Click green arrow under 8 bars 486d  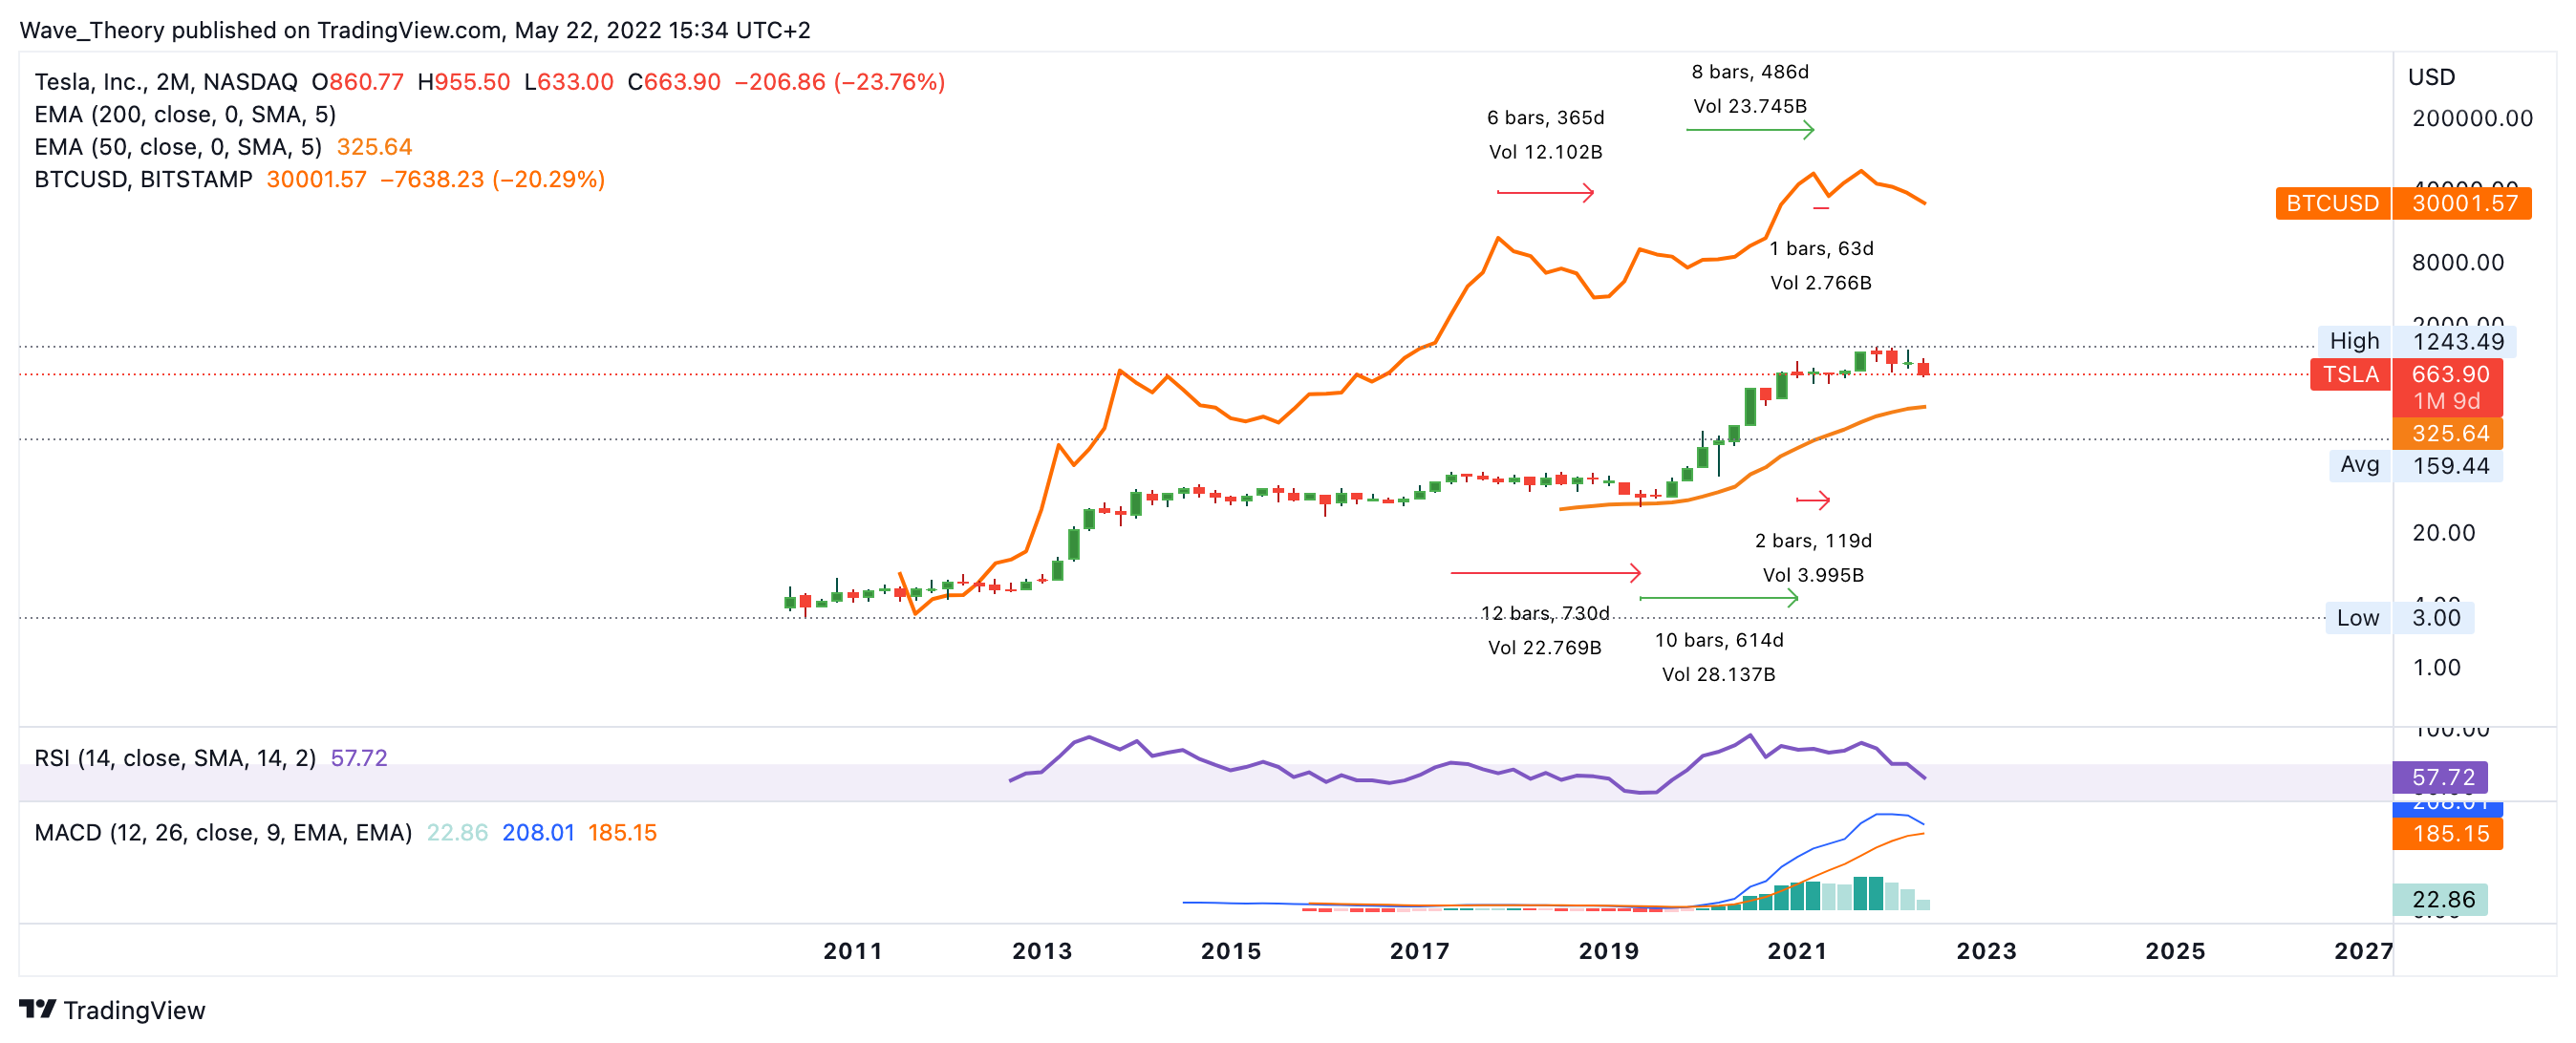(1749, 130)
